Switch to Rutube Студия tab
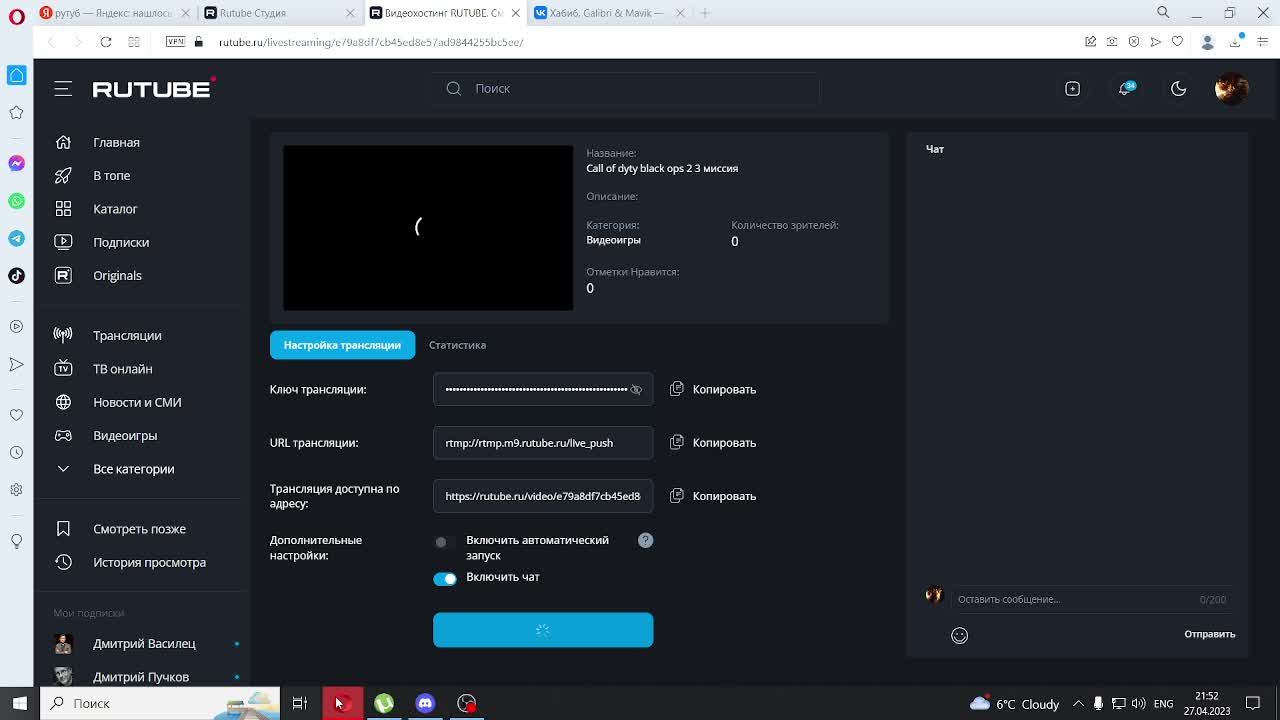 tap(277, 13)
